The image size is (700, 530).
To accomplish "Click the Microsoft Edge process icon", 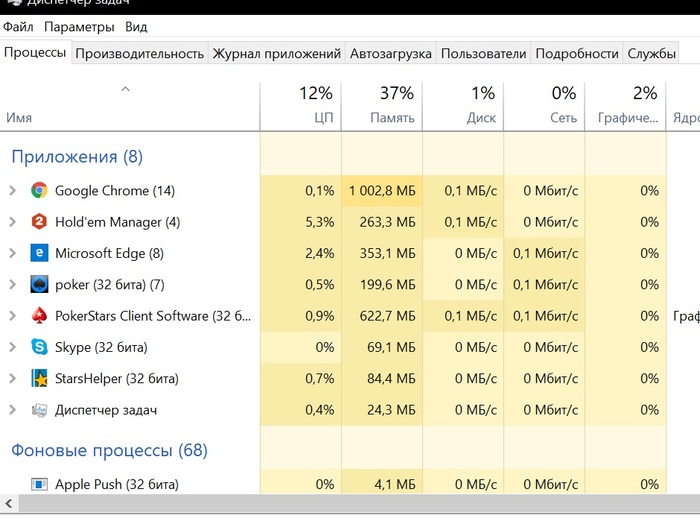I will point(39,253).
